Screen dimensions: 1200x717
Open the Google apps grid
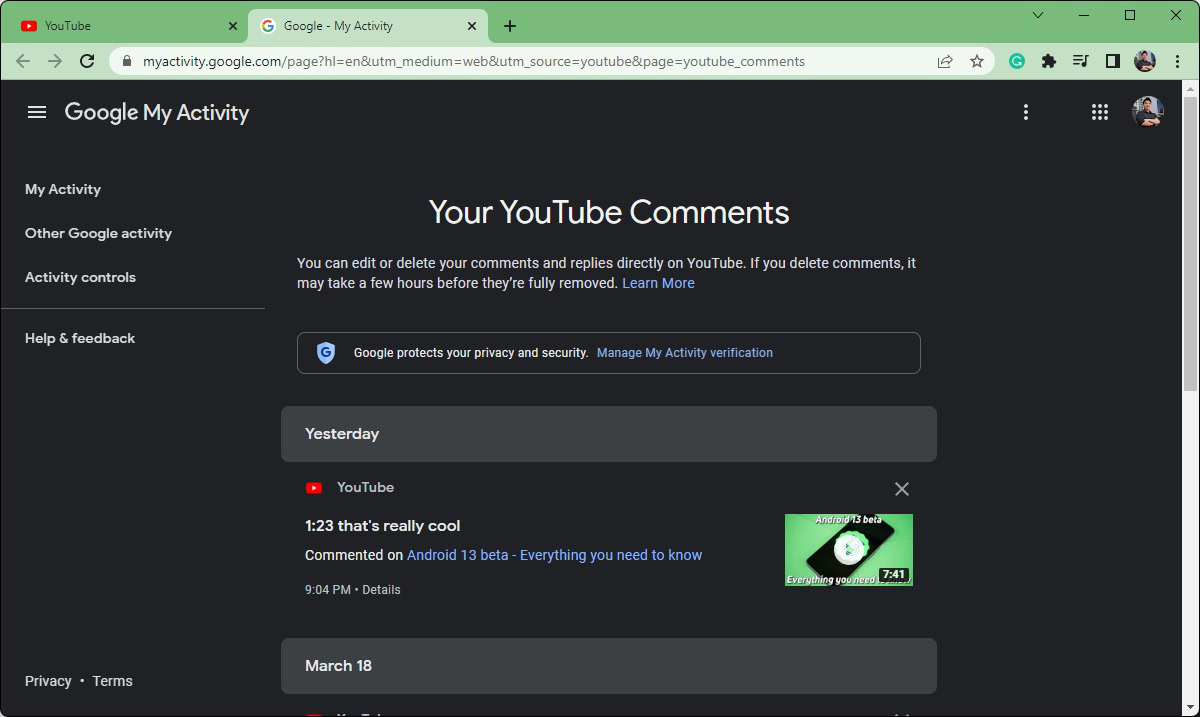pos(1100,112)
